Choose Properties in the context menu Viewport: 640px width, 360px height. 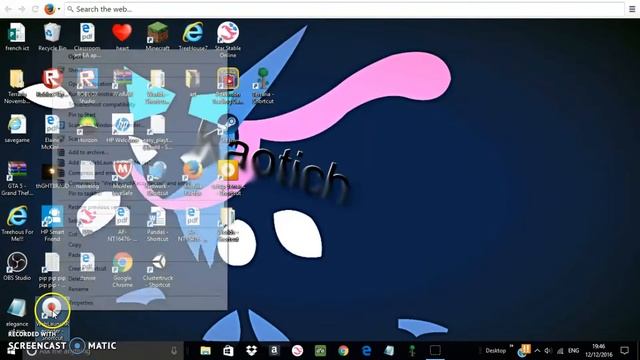click(x=82, y=303)
